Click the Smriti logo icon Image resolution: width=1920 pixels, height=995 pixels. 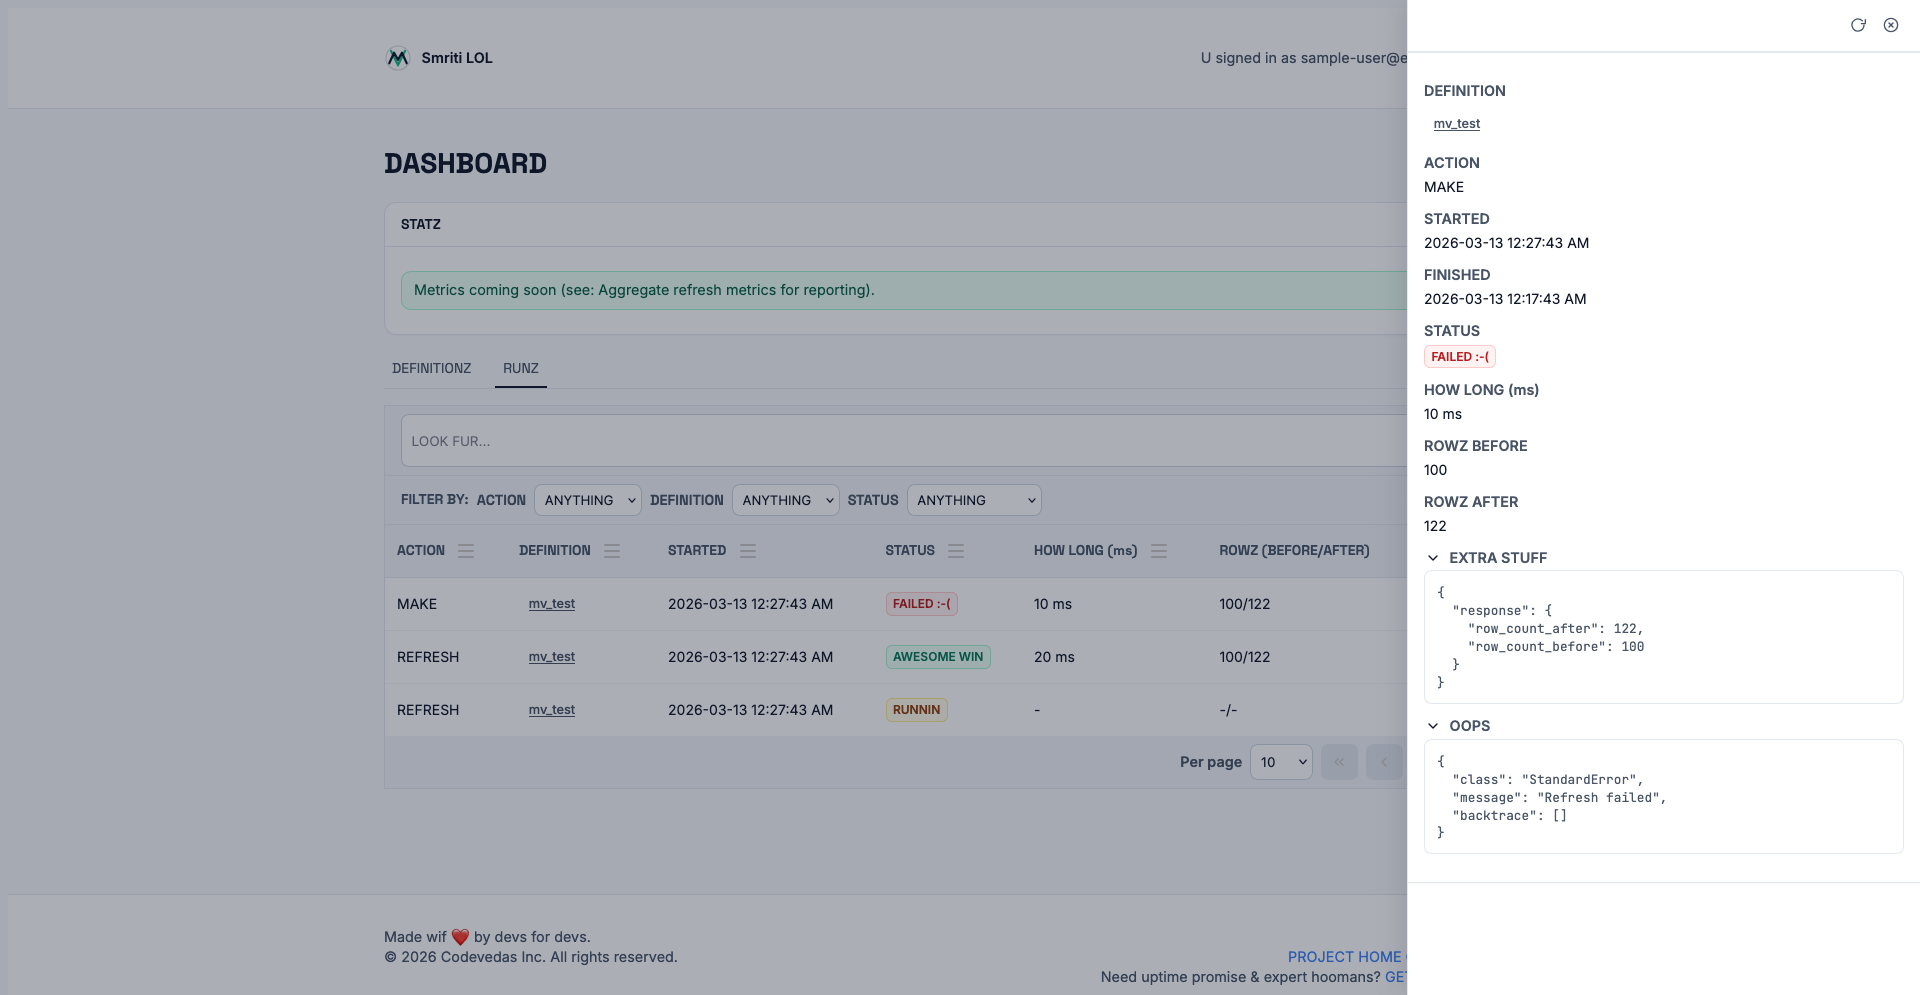tap(398, 58)
